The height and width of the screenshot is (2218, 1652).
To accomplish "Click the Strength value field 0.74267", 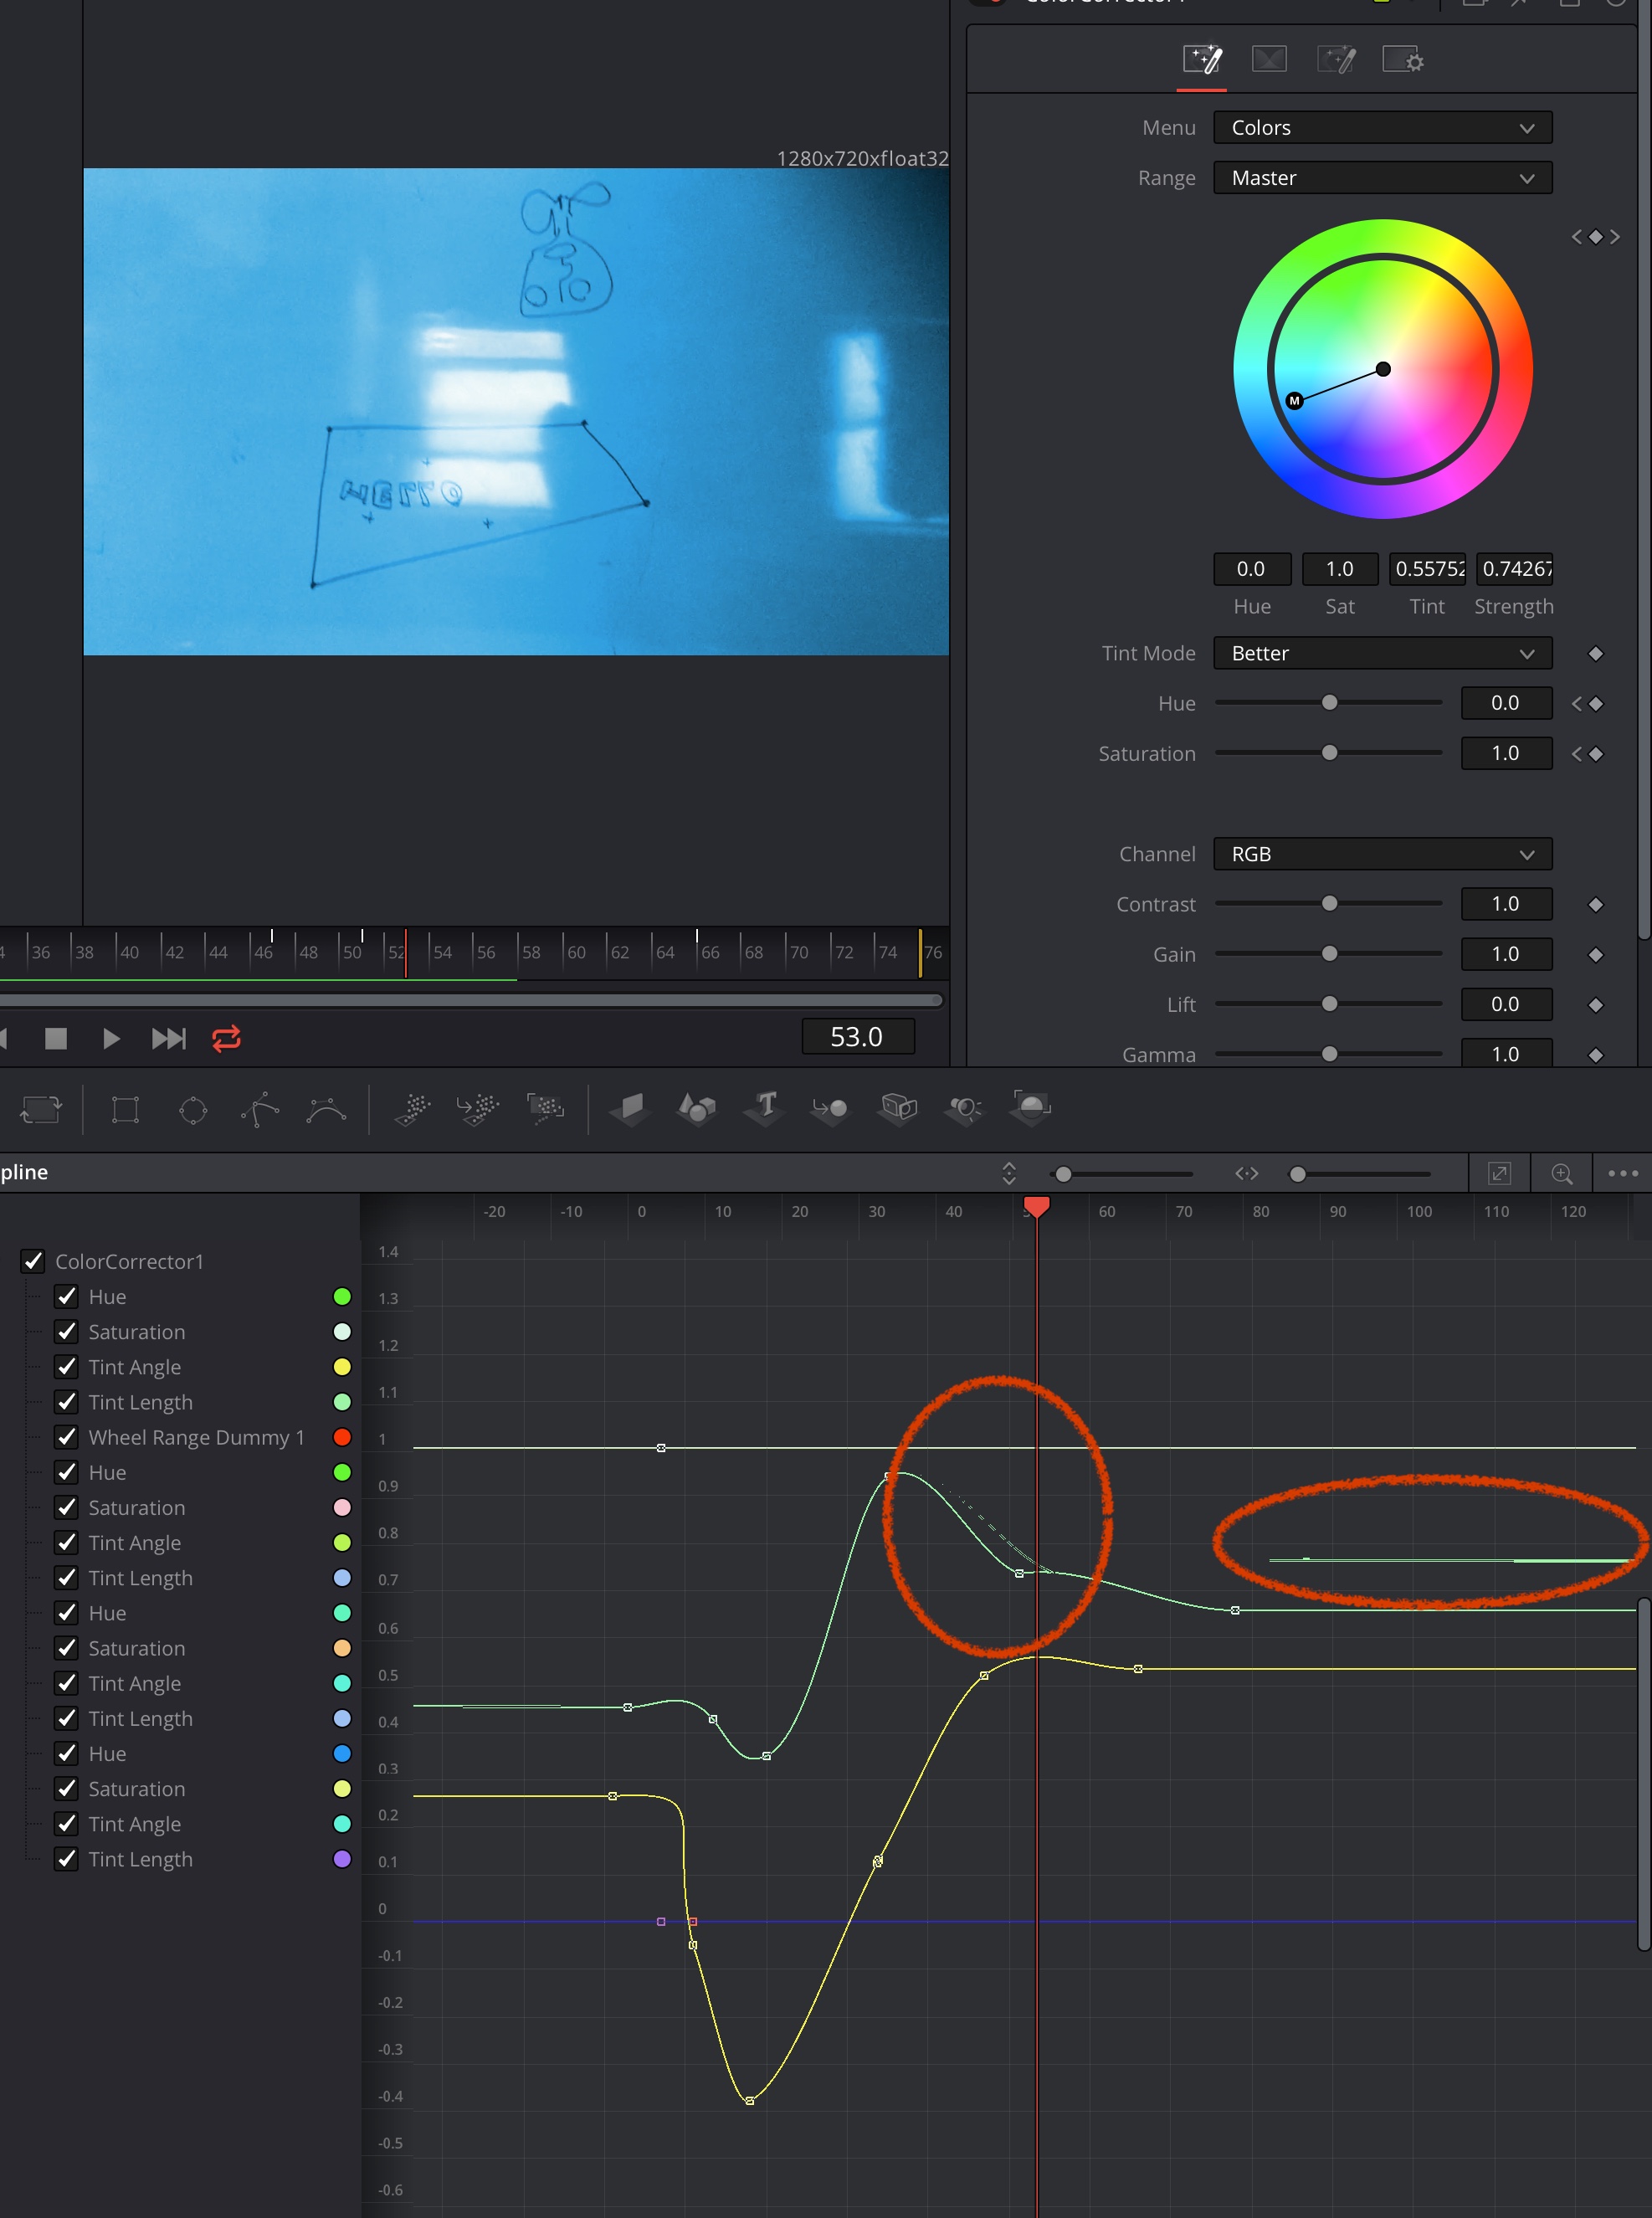I will tap(1514, 569).
